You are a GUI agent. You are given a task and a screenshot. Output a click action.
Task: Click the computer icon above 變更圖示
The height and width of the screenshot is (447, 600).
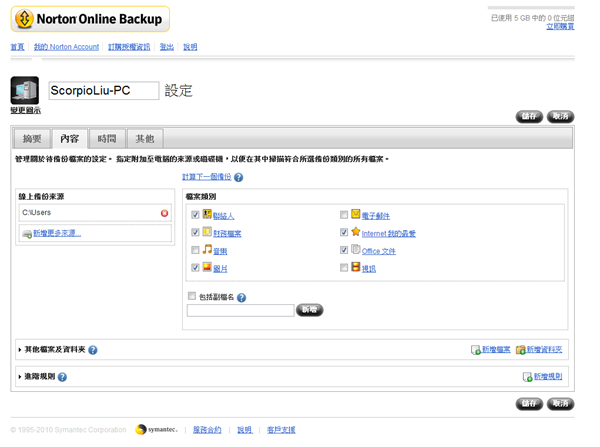click(x=24, y=90)
